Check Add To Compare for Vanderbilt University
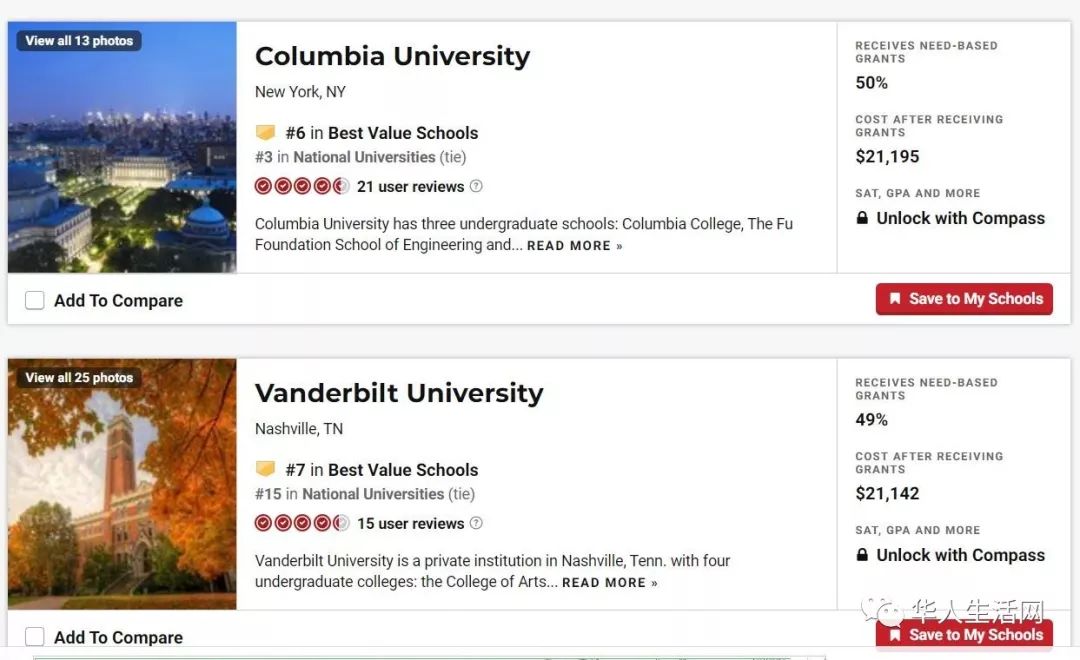The image size is (1080, 660). [34, 637]
